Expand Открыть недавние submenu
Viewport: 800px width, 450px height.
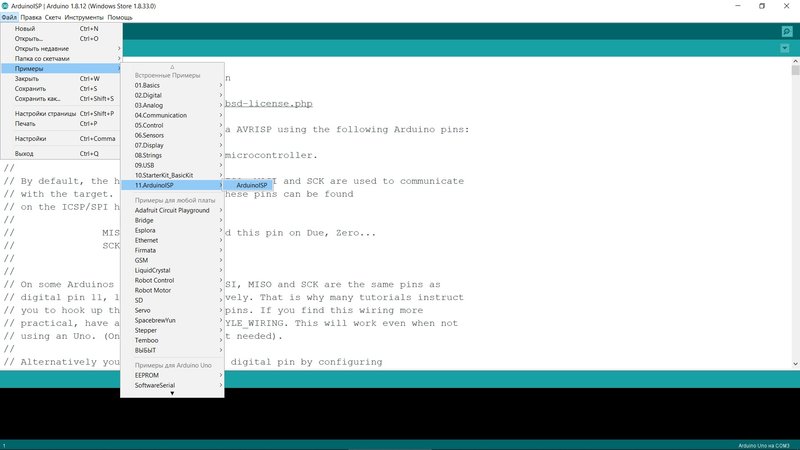pos(40,48)
